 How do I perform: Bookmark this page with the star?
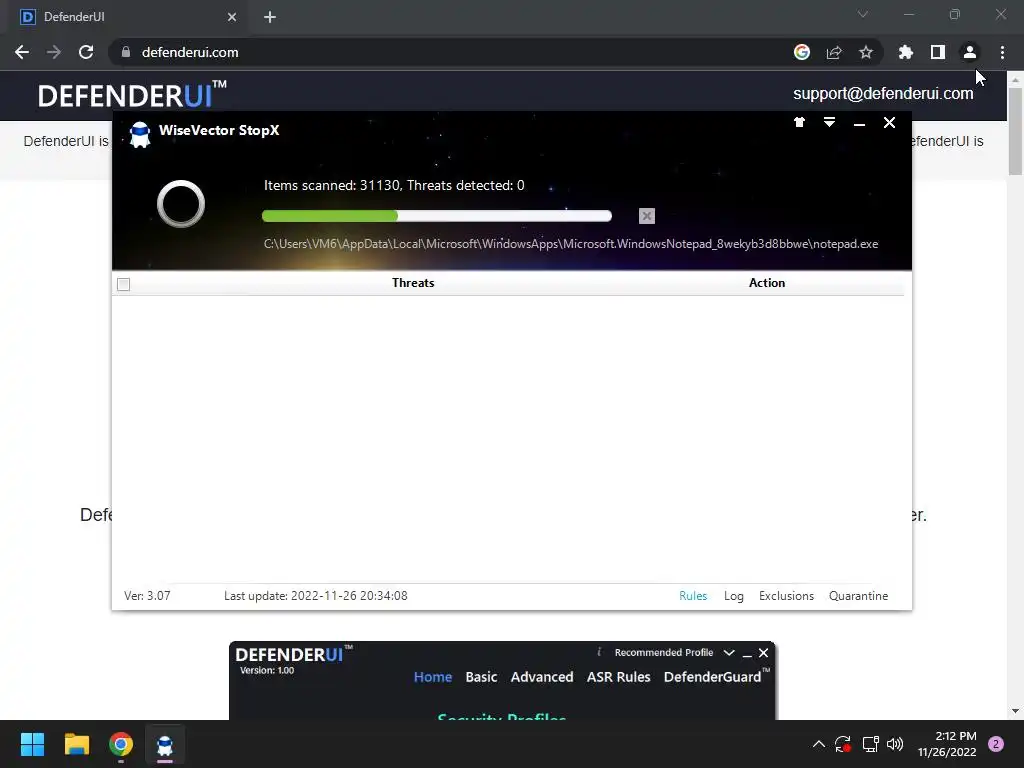point(866,52)
